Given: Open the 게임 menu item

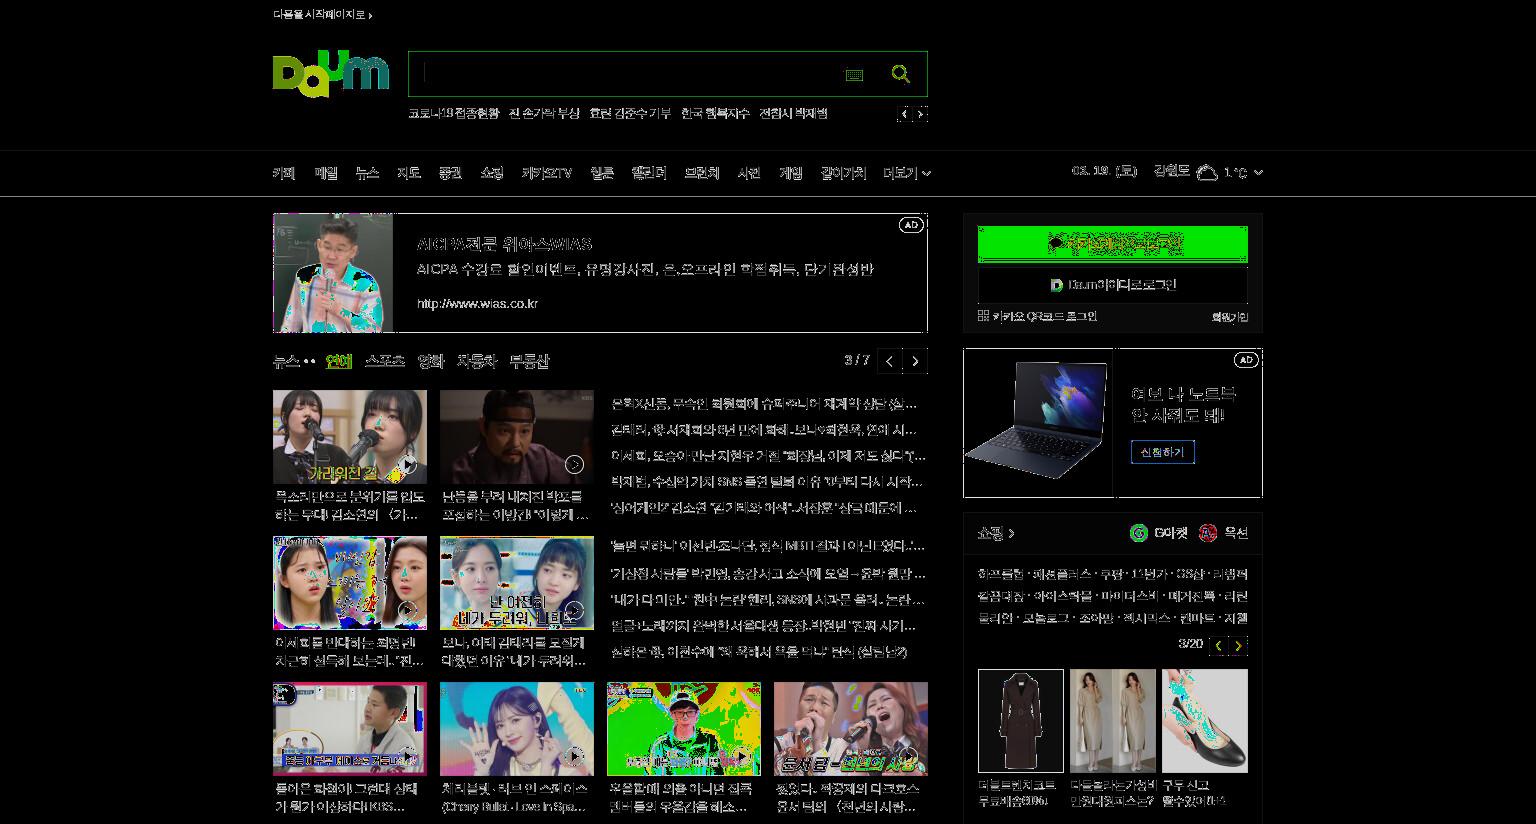Looking at the screenshot, I should tap(790, 173).
